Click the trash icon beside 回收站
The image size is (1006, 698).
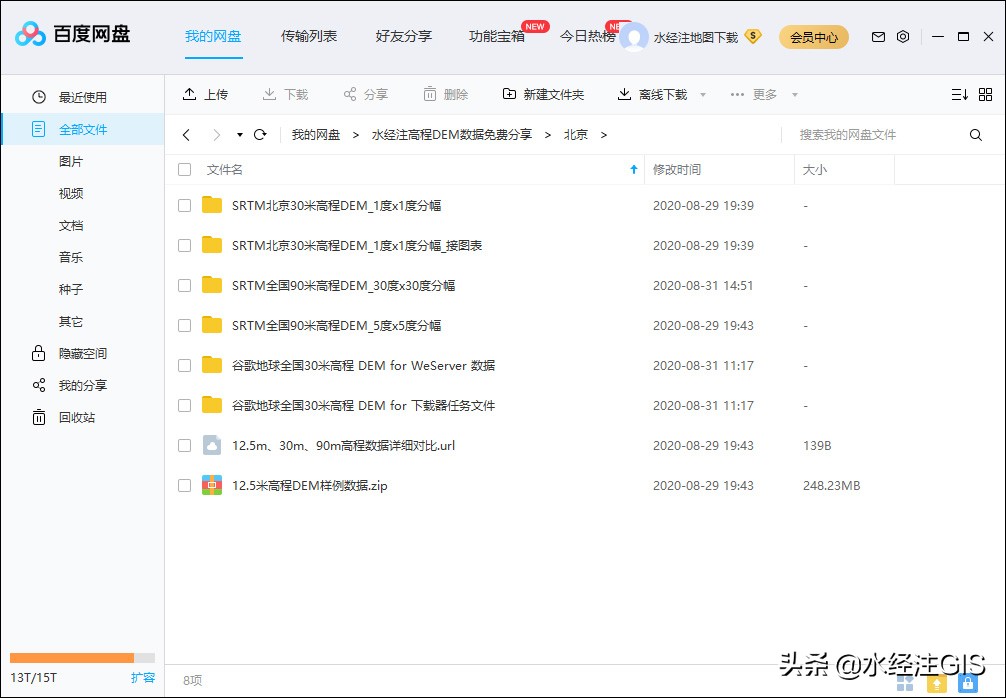38,417
